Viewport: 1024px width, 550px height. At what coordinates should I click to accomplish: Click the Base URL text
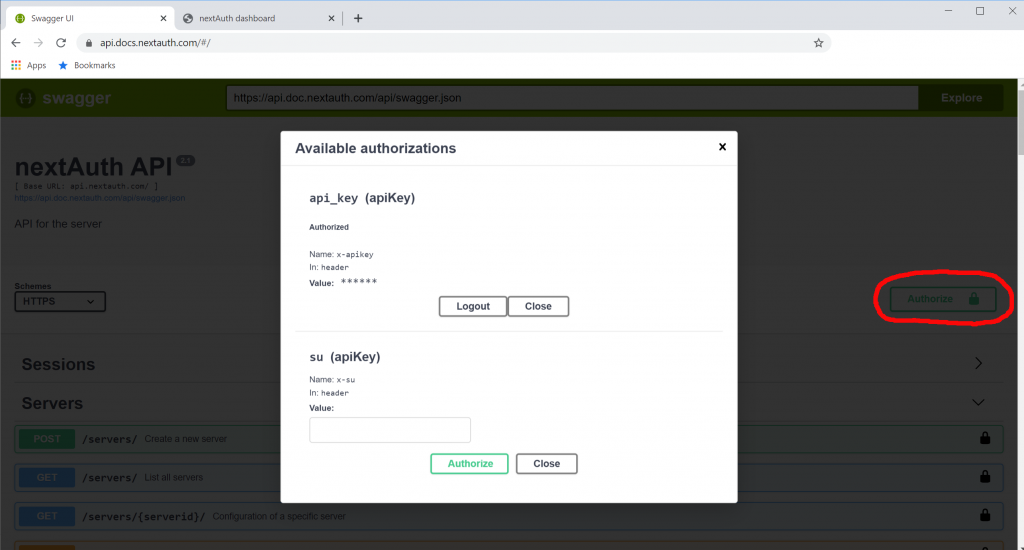(86, 186)
